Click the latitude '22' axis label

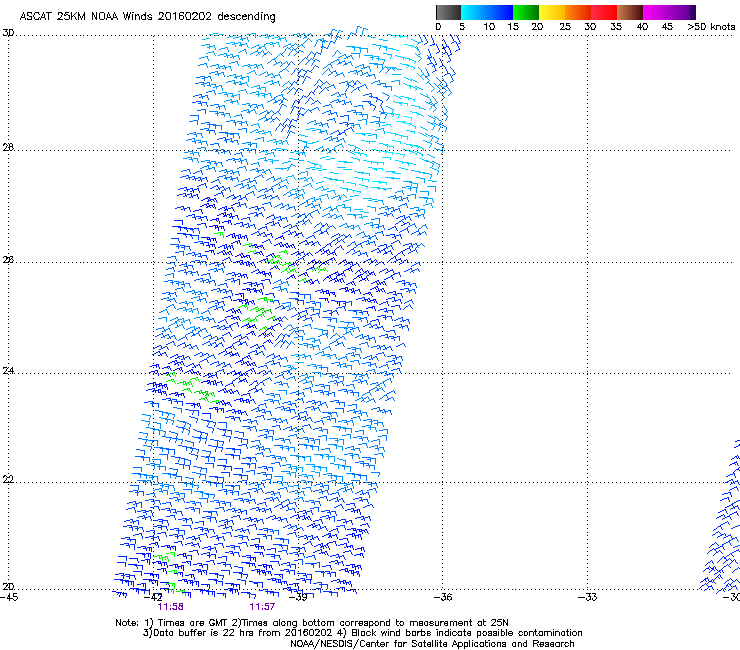coord(8,480)
